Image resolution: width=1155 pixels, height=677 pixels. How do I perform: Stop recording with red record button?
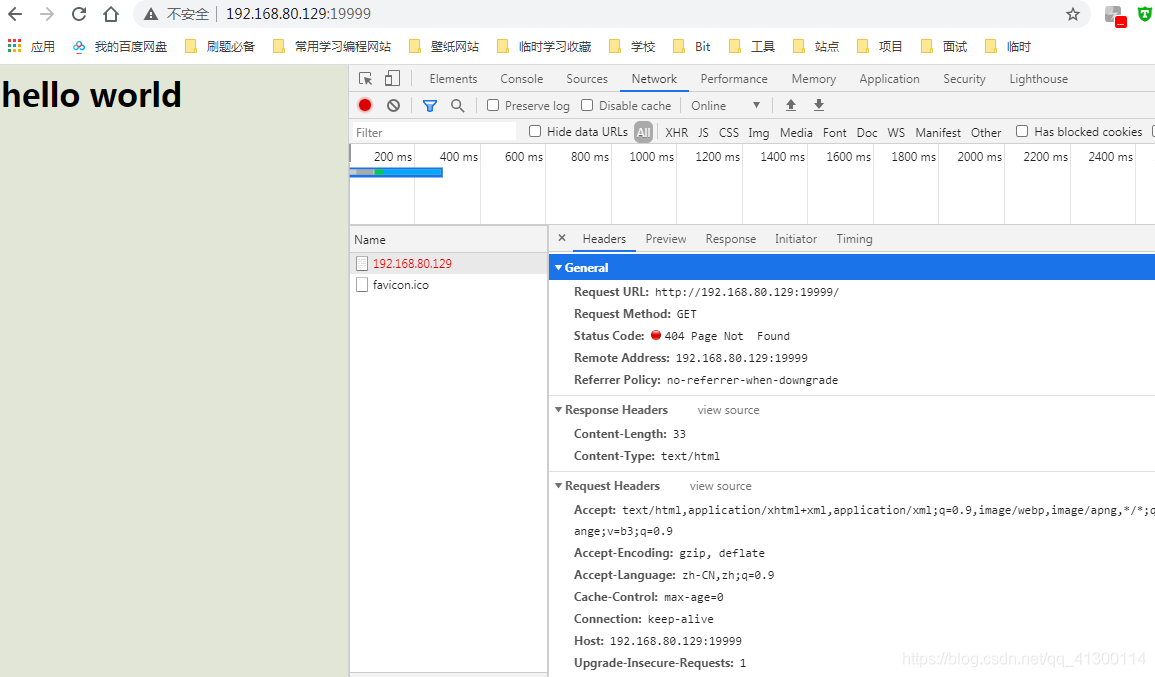(x=364, y=105)
